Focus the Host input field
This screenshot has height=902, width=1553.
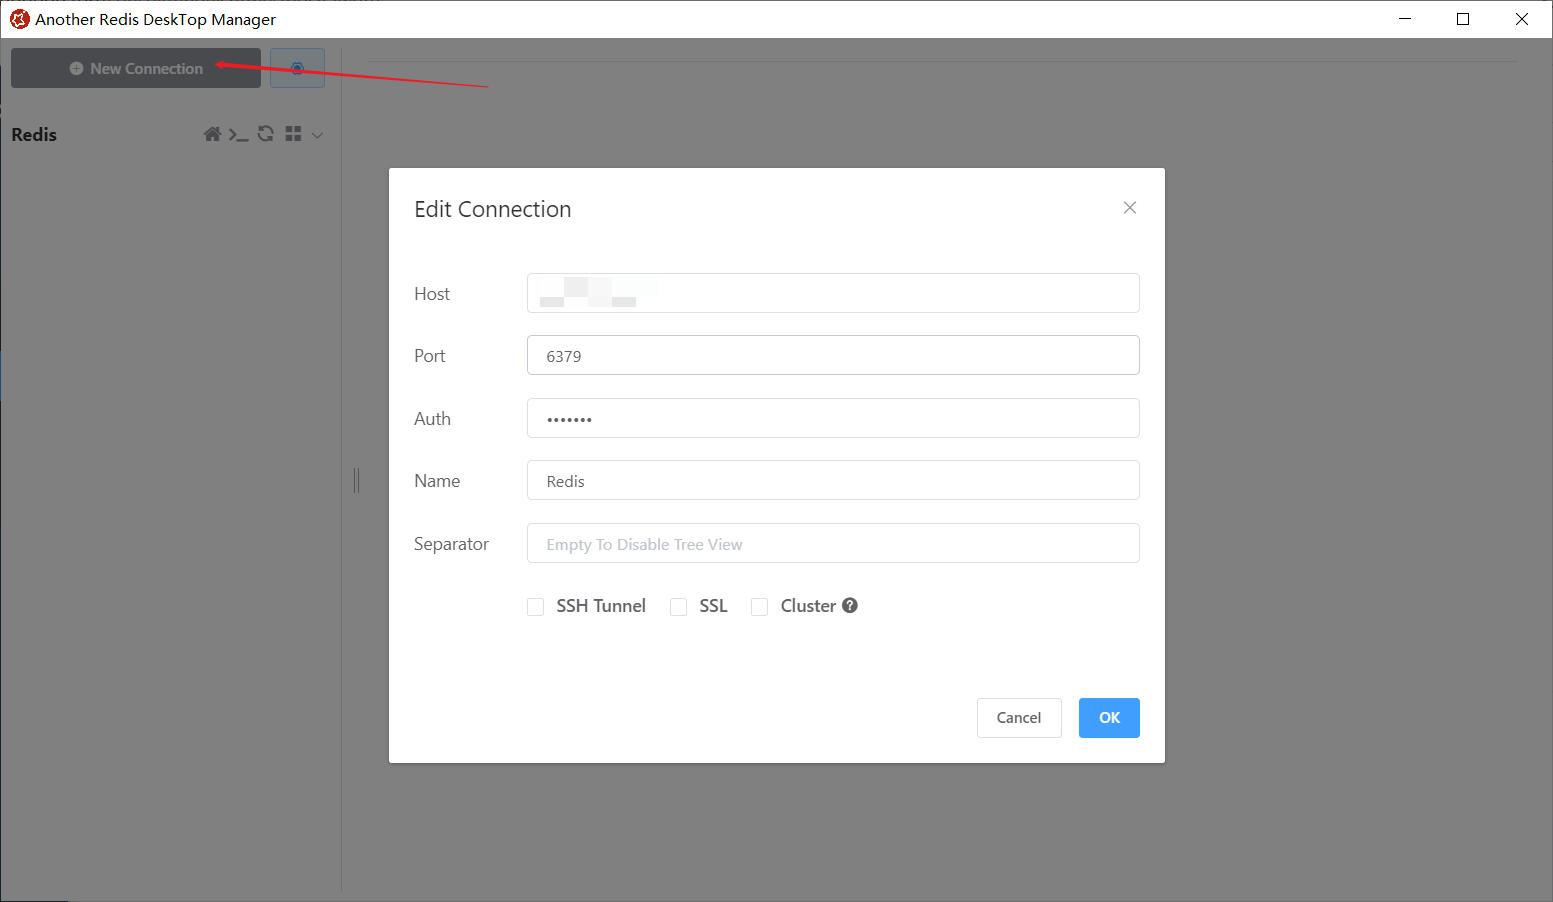[833, 293]
